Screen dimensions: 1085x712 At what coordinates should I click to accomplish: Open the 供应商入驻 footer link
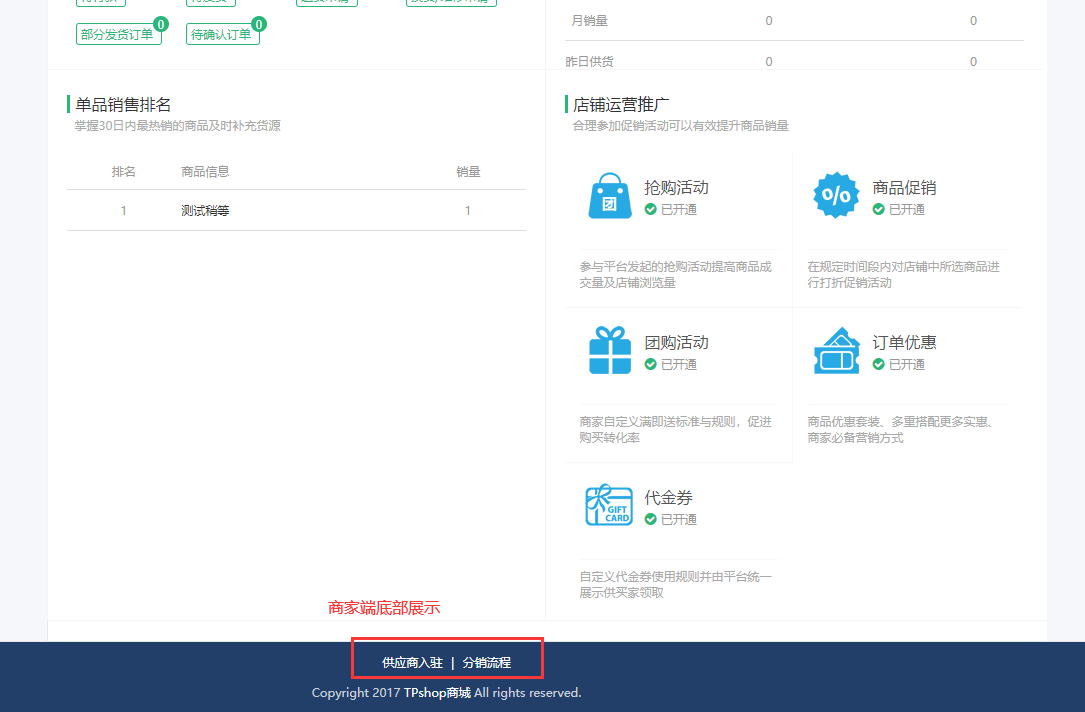click(x=412, y=663)
